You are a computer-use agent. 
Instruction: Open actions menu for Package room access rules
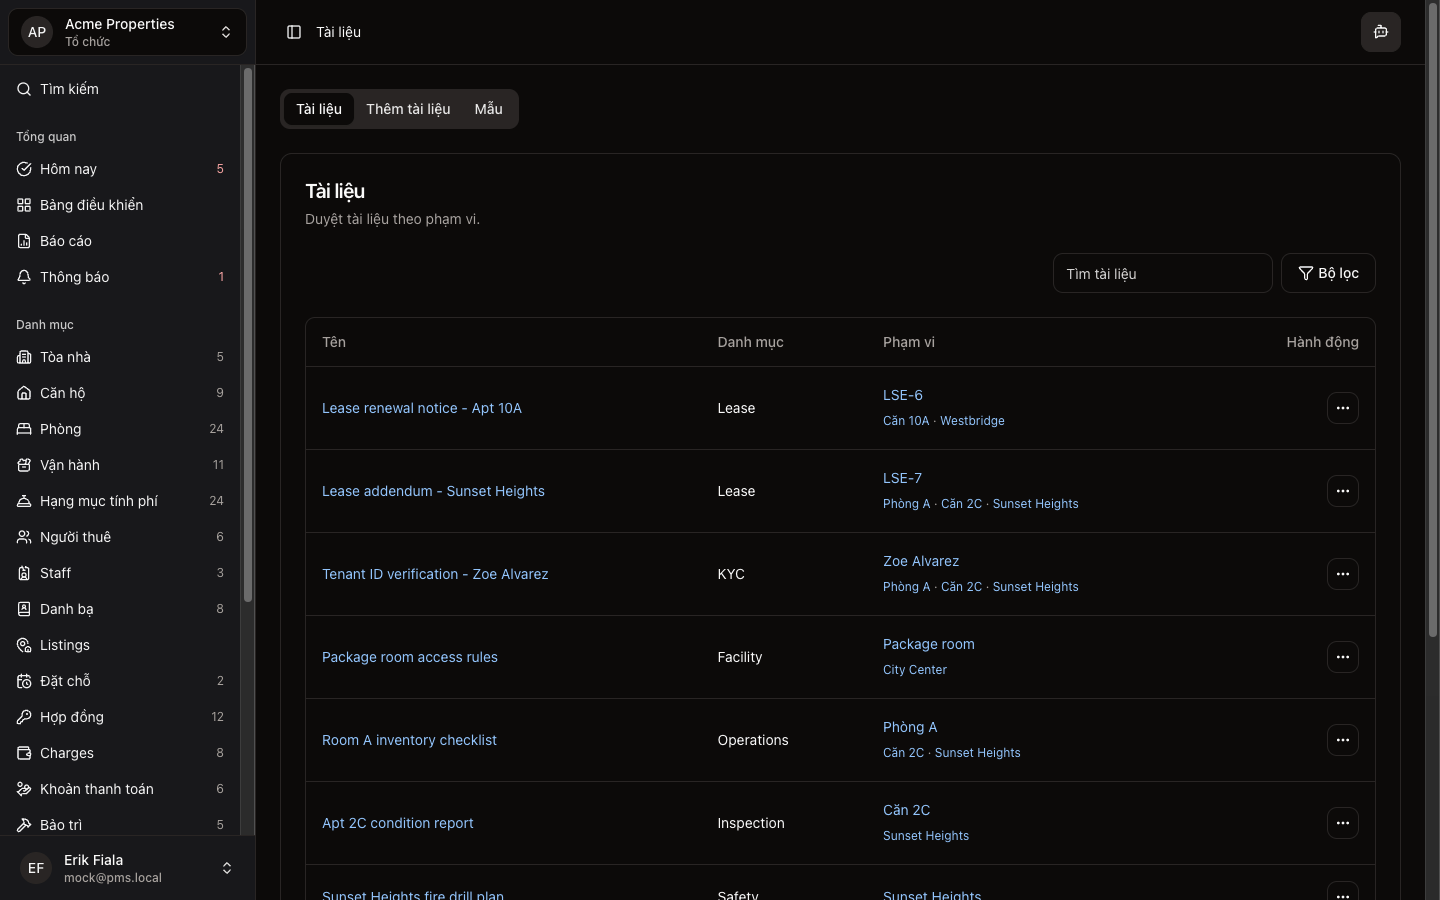[1342, 657]
